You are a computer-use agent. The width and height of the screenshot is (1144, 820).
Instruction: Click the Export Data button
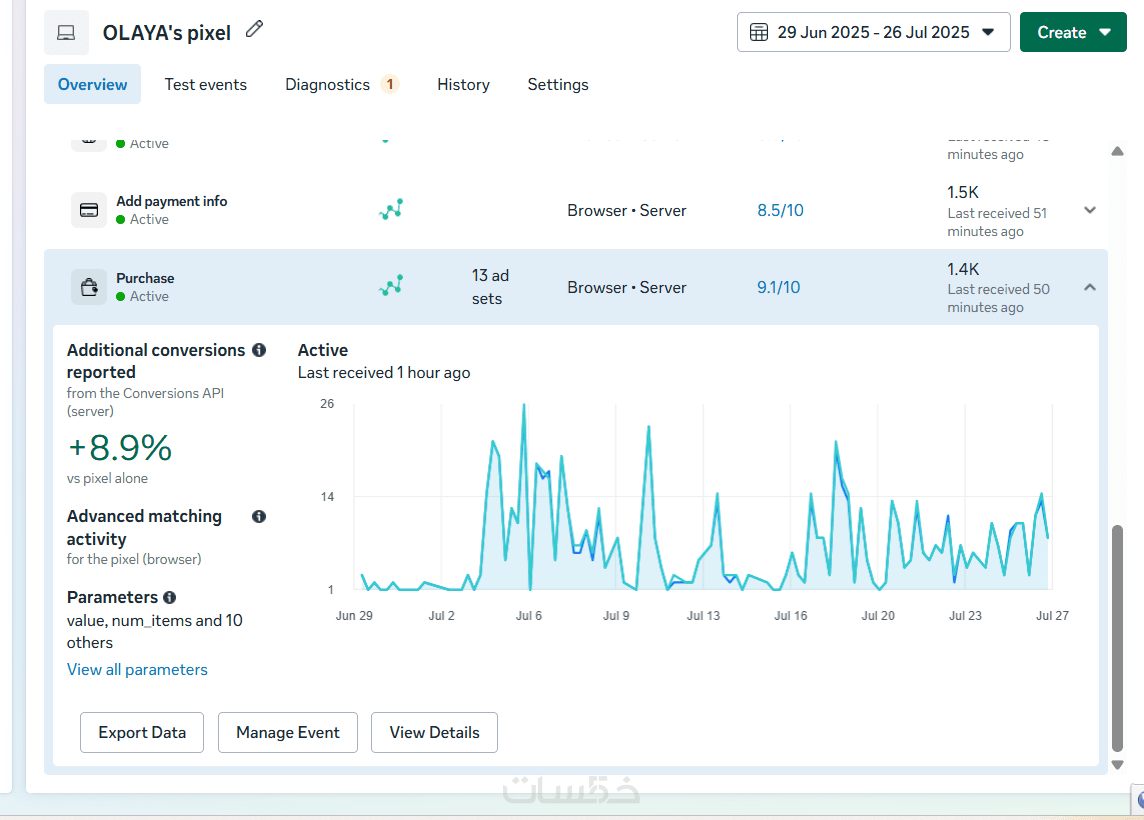point(142,732)
